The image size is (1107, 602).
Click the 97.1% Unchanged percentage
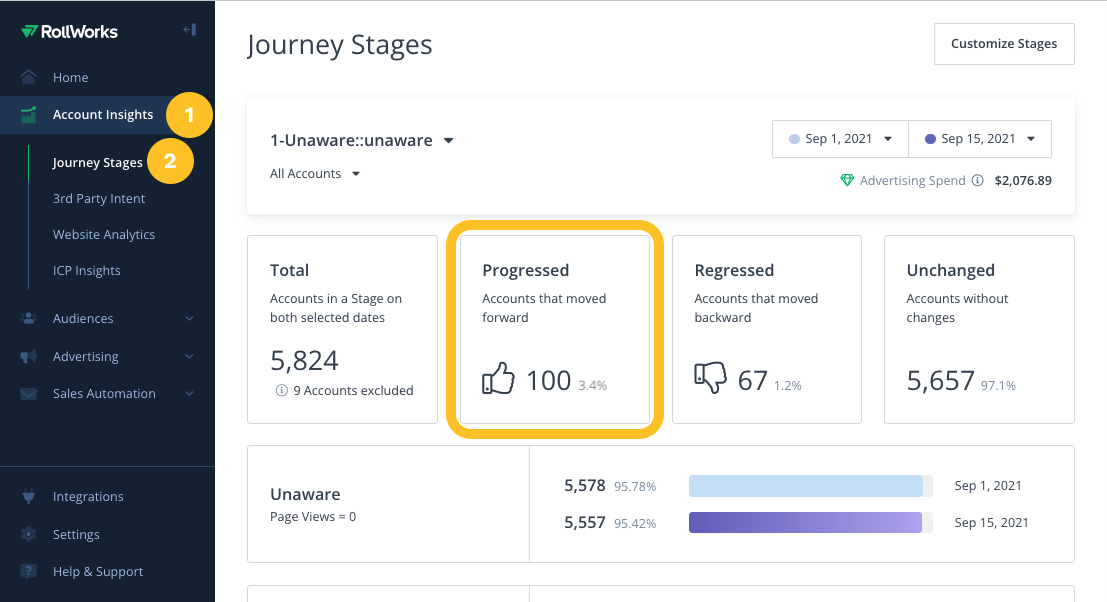pyautogui.click(x=998, y=385)
